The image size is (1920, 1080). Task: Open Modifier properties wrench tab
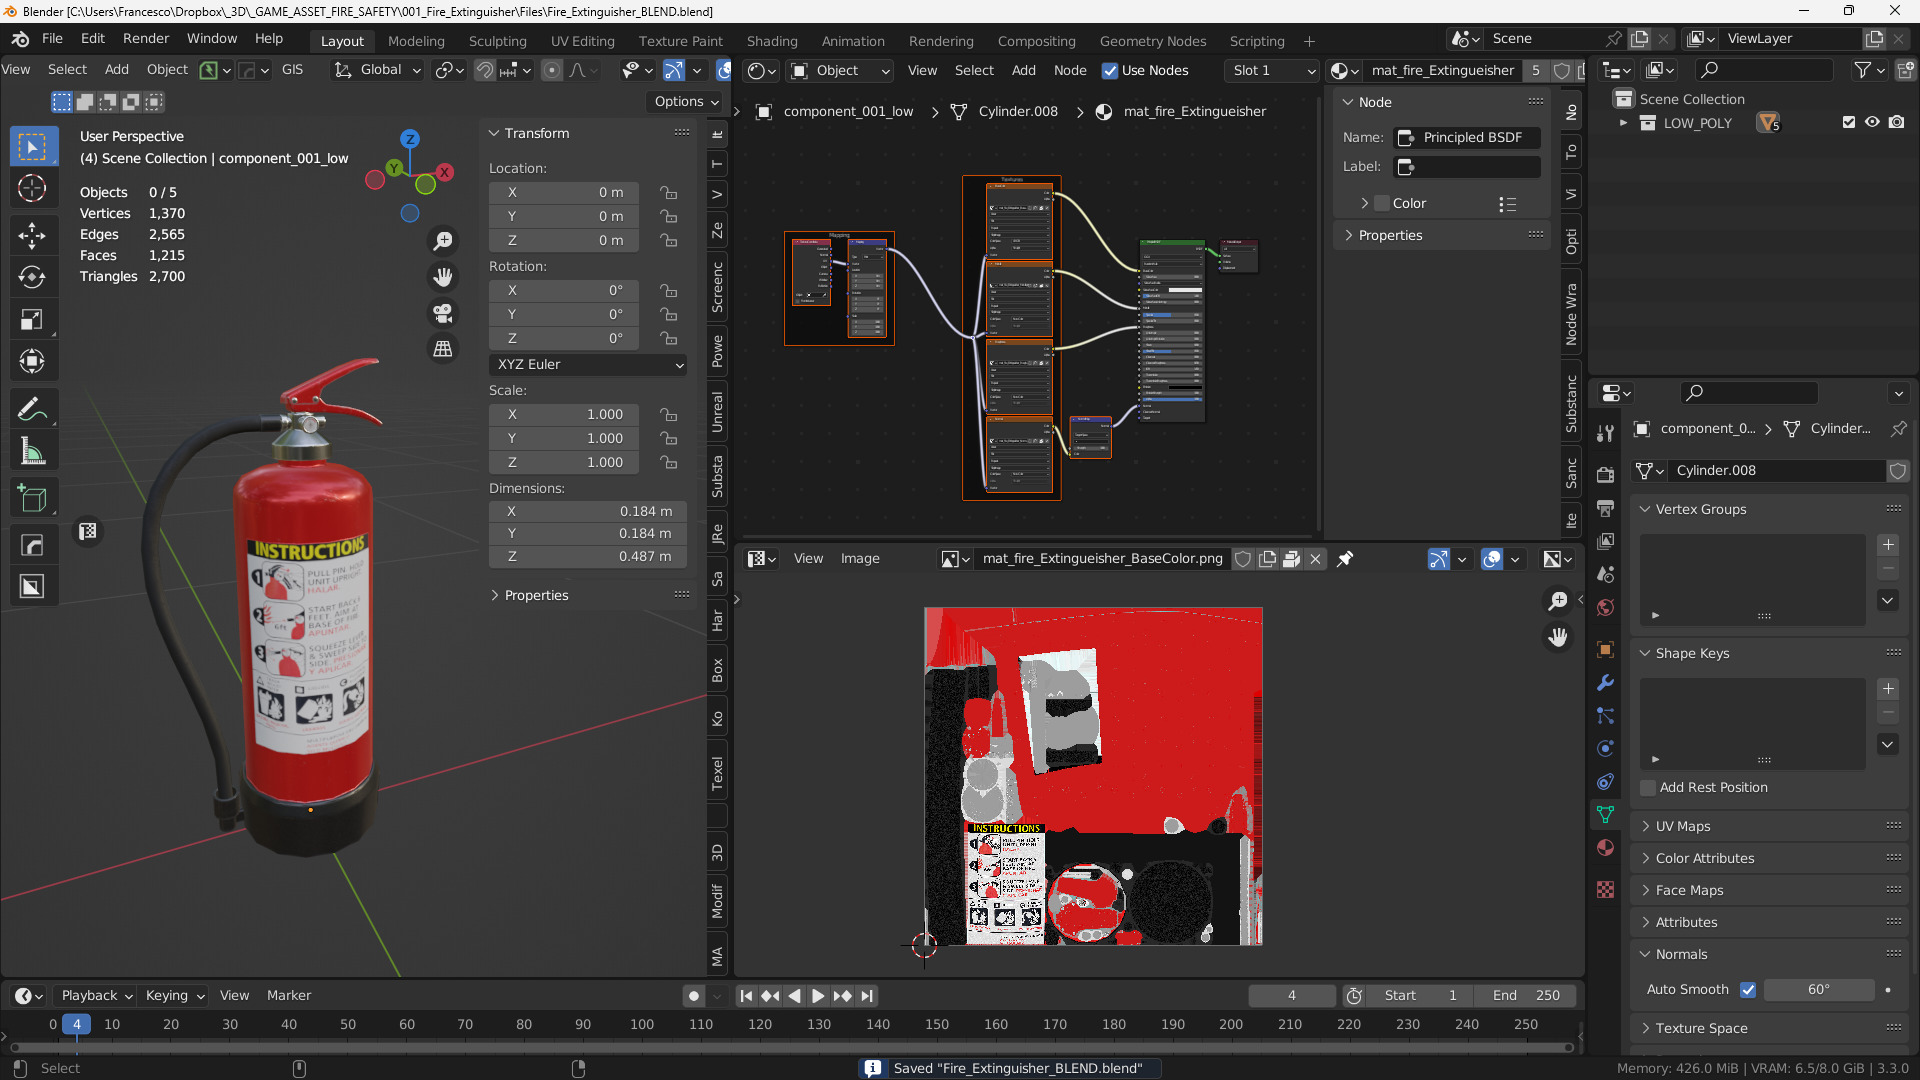[x=1605, y=682]
